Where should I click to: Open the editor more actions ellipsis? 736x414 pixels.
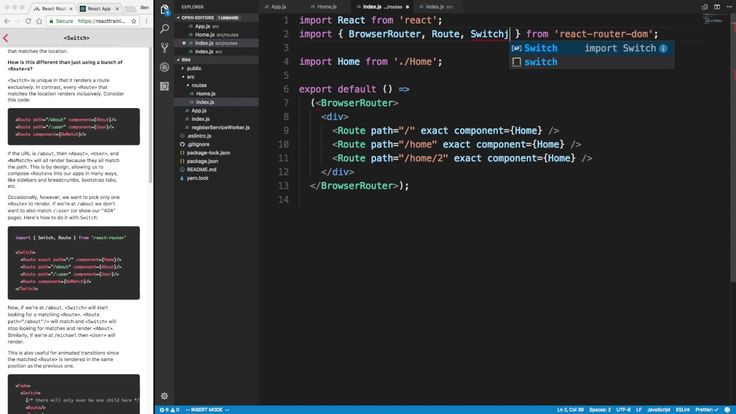coord(729,7)
